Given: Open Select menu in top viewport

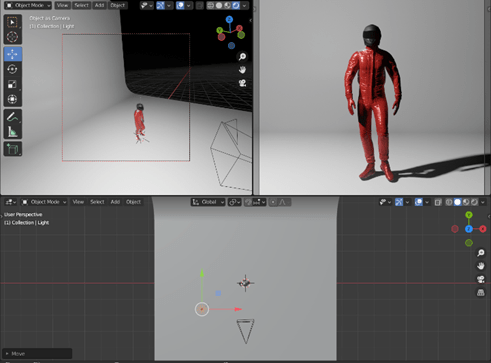Looking at the screenshot, I should point(81,5).
